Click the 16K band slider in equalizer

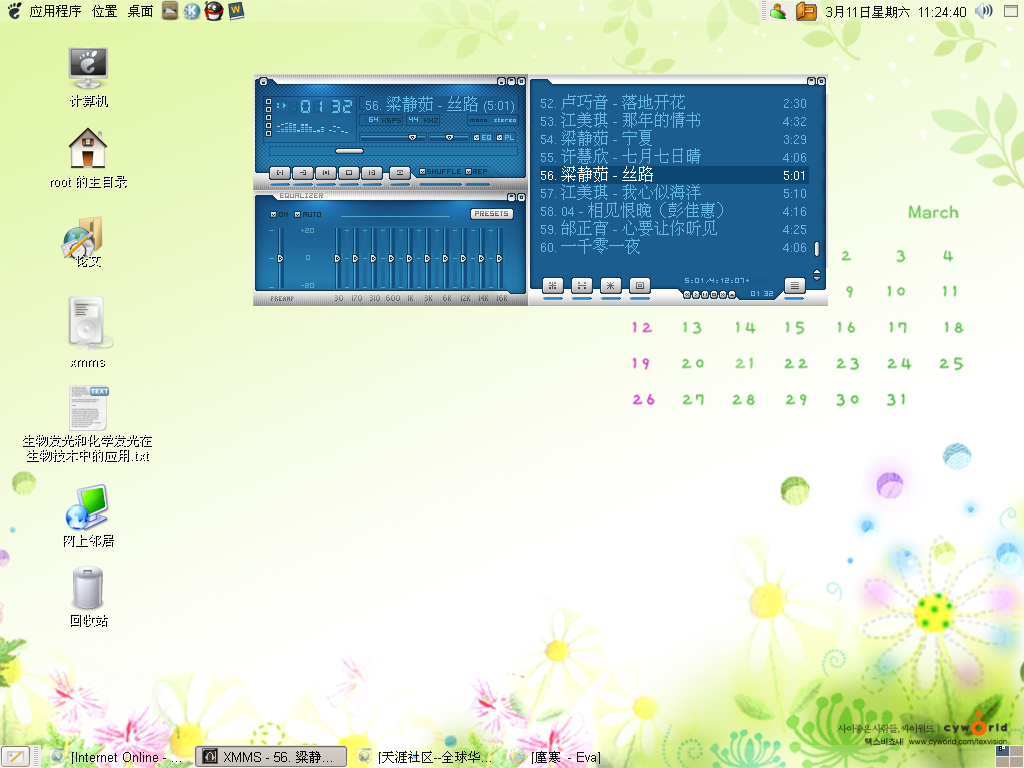(500, 259)
